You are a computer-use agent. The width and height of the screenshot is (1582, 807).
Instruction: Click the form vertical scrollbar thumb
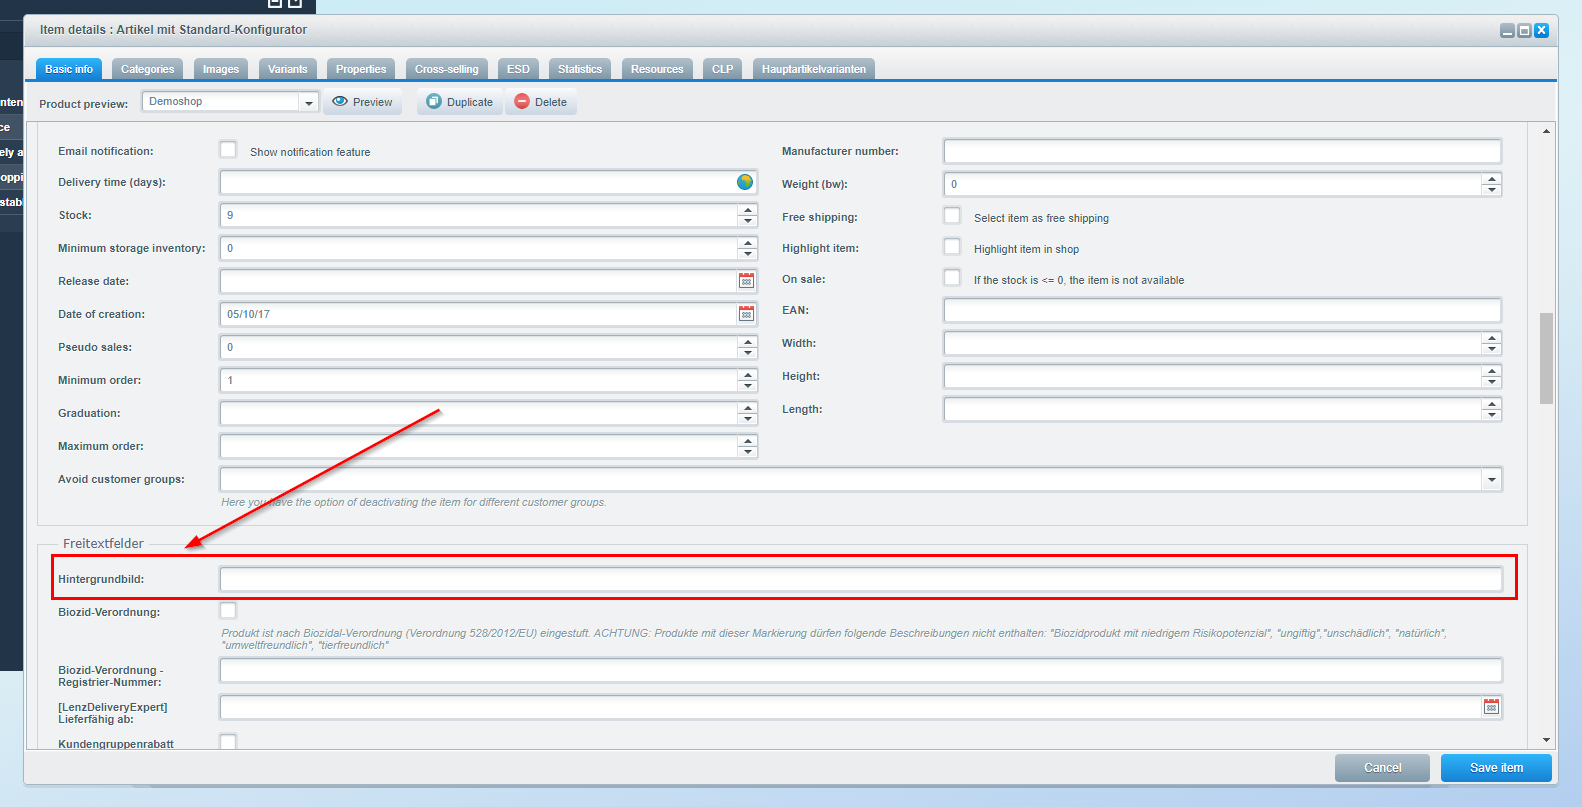(x=1546, y=358)
